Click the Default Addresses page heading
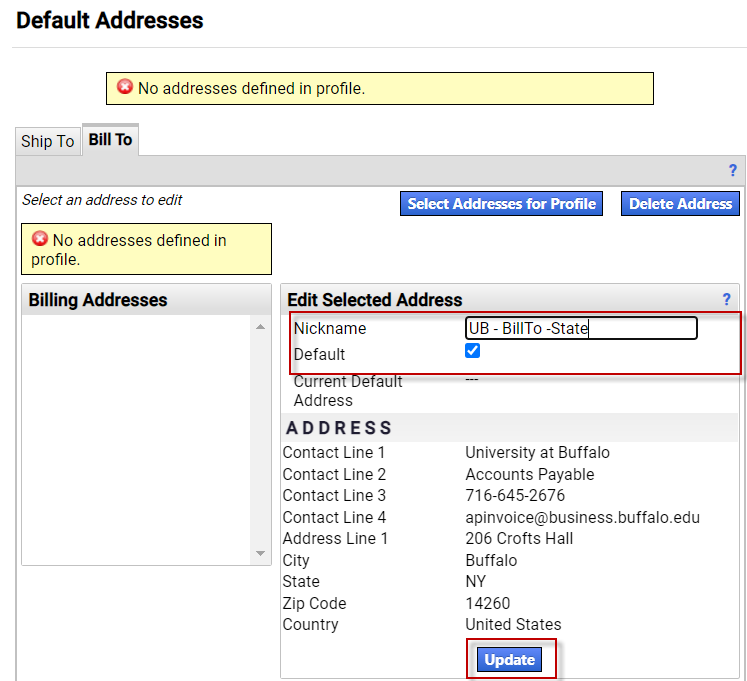Image resolution: width=747 pixels, height=681 pixels. pyautogui.click(x=110, y=20)
